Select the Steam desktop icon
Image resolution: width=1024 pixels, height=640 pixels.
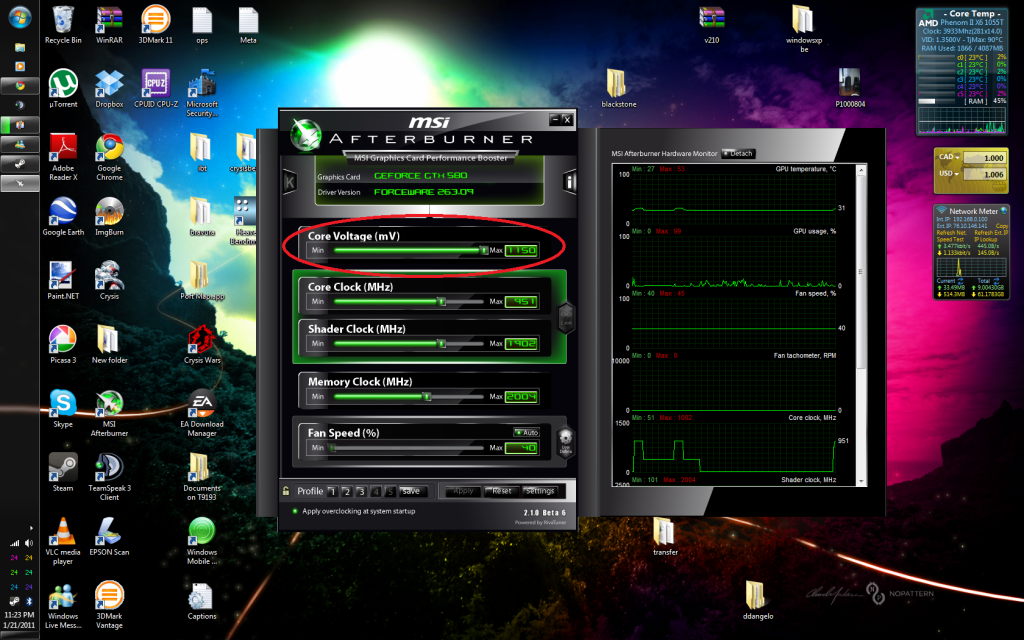[x=63, y=473]
